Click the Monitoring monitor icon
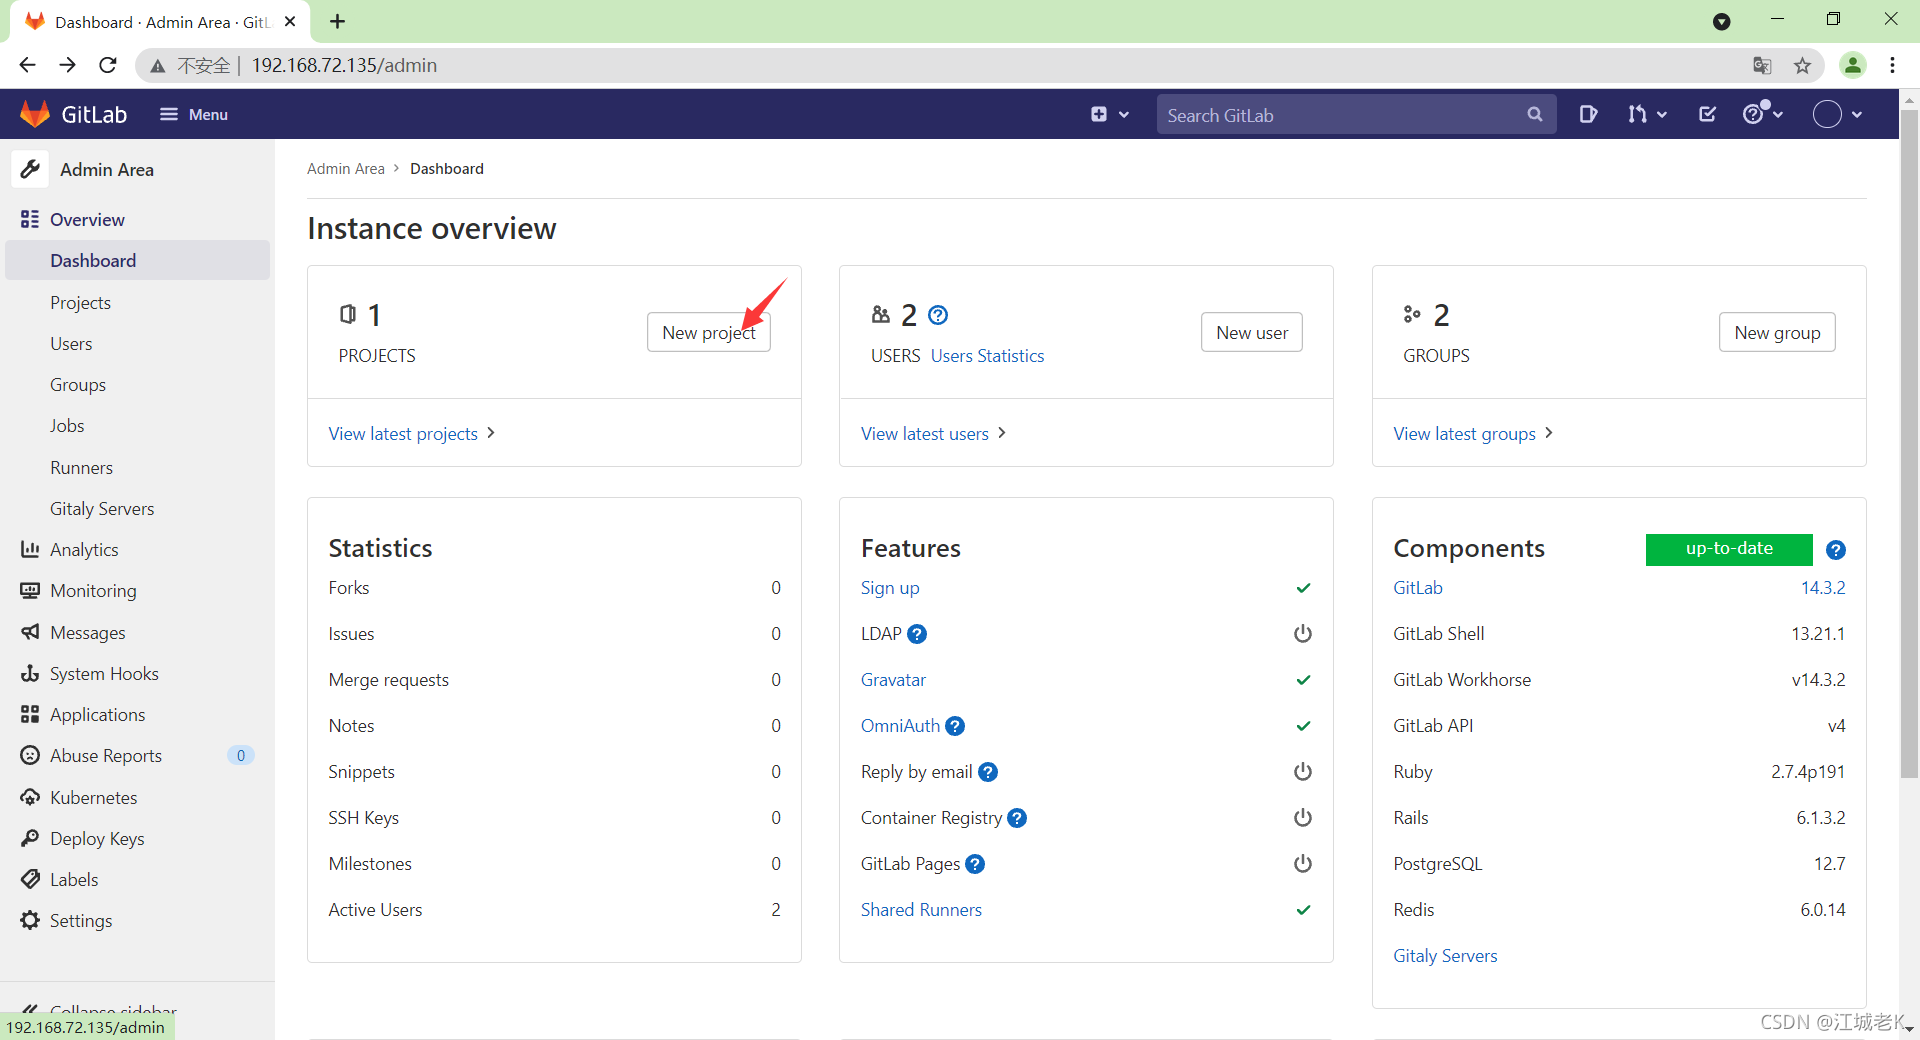1920x1040 pixels. point(30,590)
